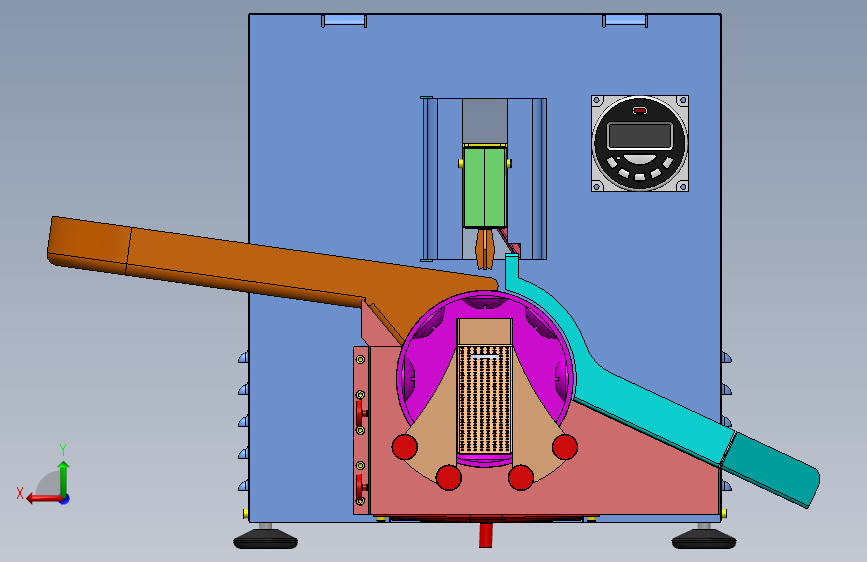Click the blue origin ball of the triad
Image resolution: width=867 pixels, height=562 pixels.
pos(65,499)
